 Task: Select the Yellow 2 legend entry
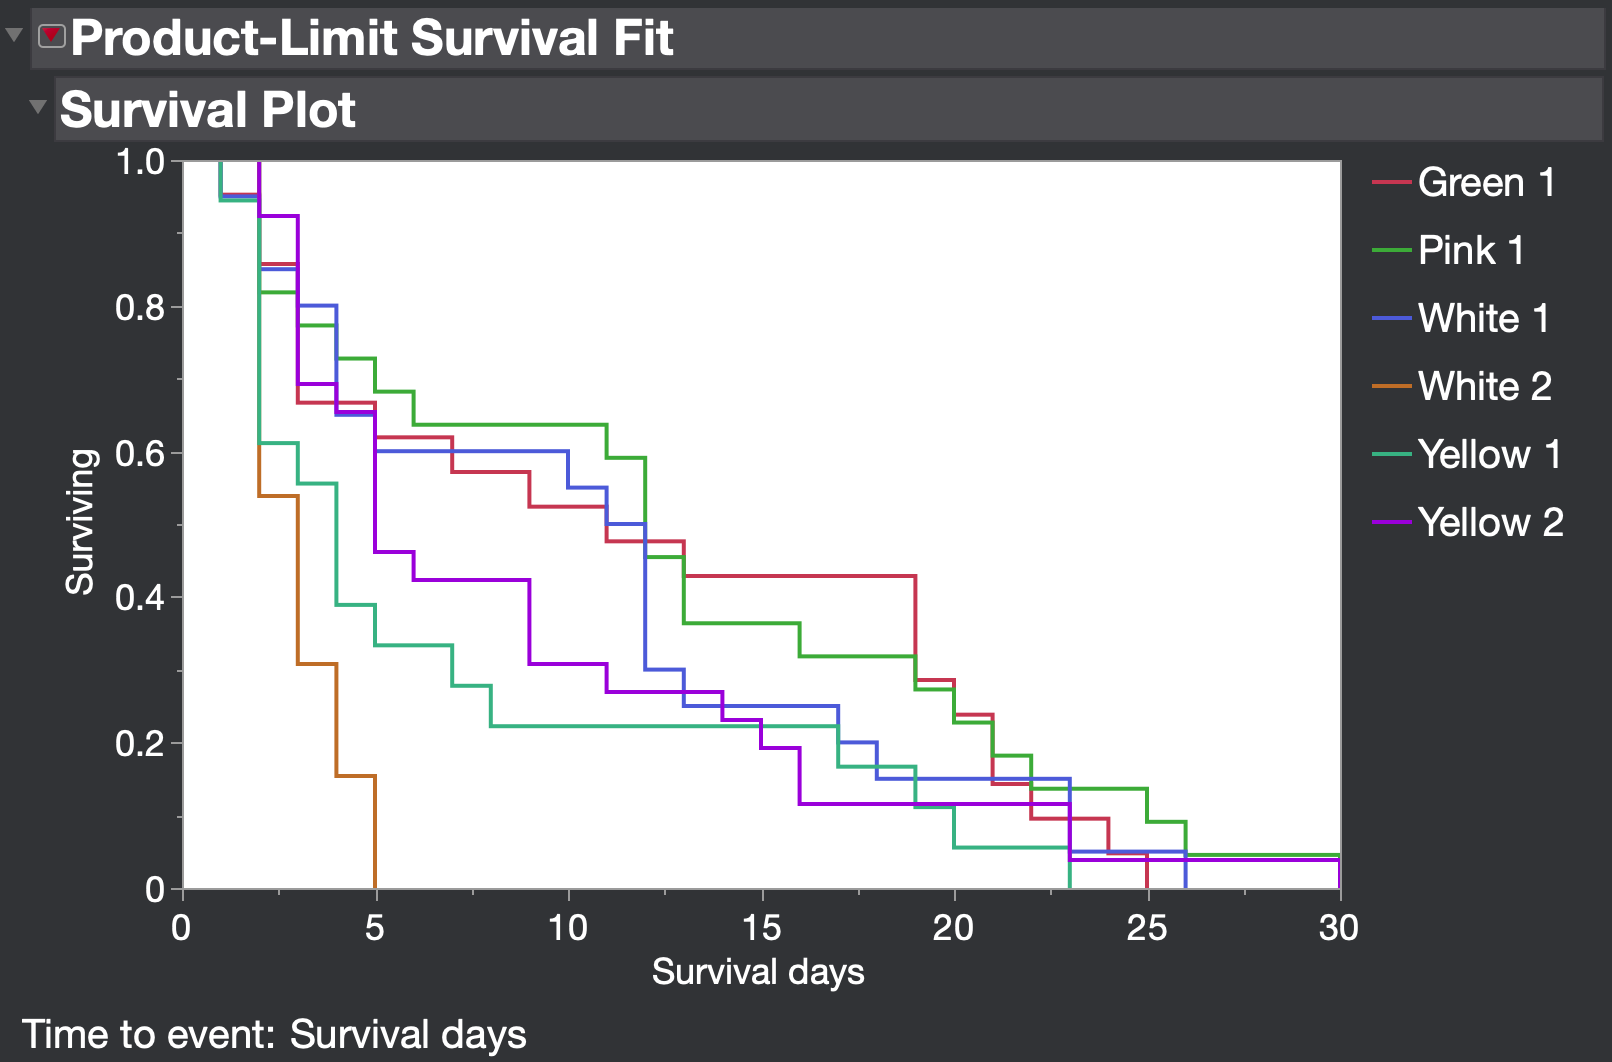[x=1491, y=521]
